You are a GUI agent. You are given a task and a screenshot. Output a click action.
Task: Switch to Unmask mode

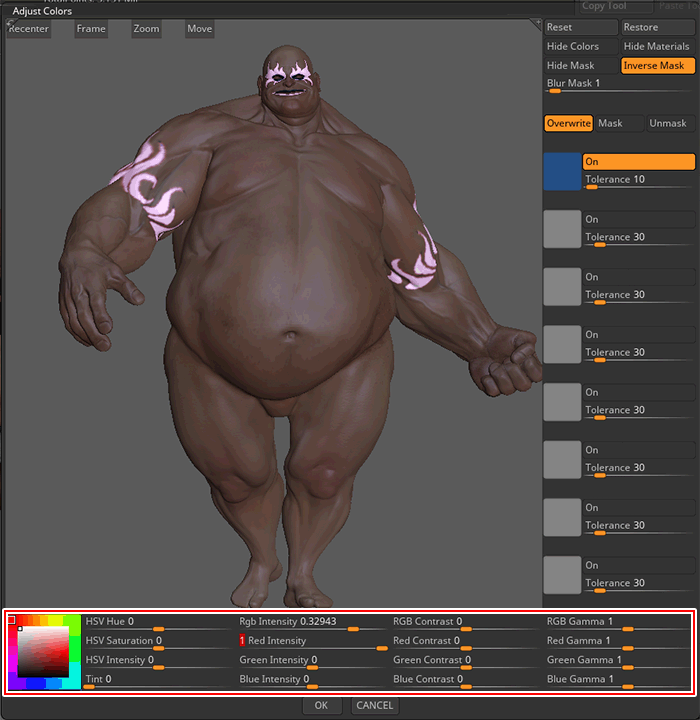(x=668, y=124)
